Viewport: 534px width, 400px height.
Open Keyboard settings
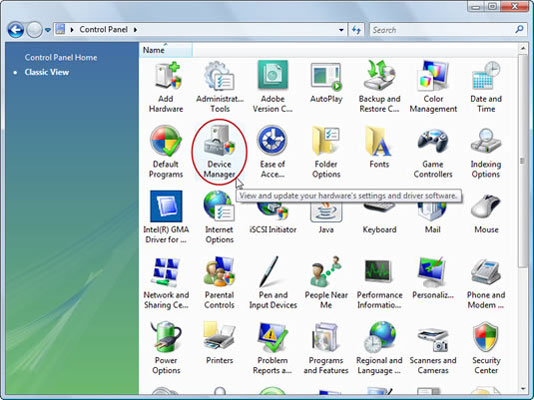coord(379,218)
